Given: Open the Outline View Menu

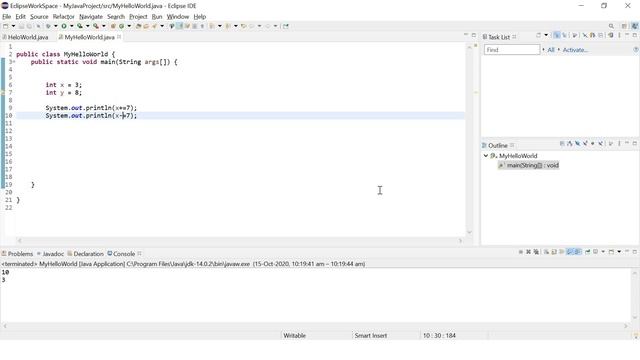Looking at the screenshot, I should (619, 144).
